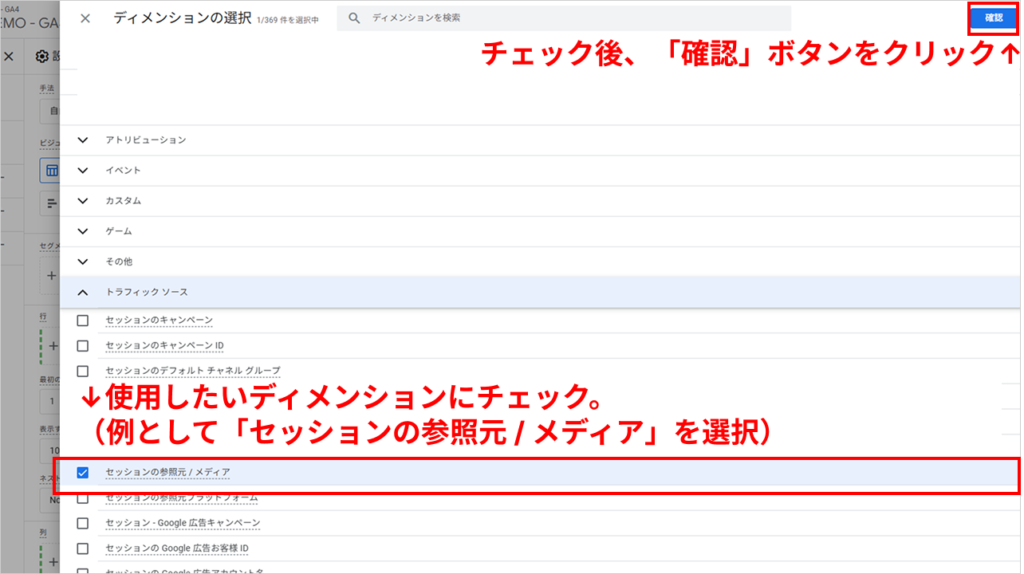Check セッションのキャンペーン ID checkbox
Viewport: 1024px width, 574px height.
[82, 345]
